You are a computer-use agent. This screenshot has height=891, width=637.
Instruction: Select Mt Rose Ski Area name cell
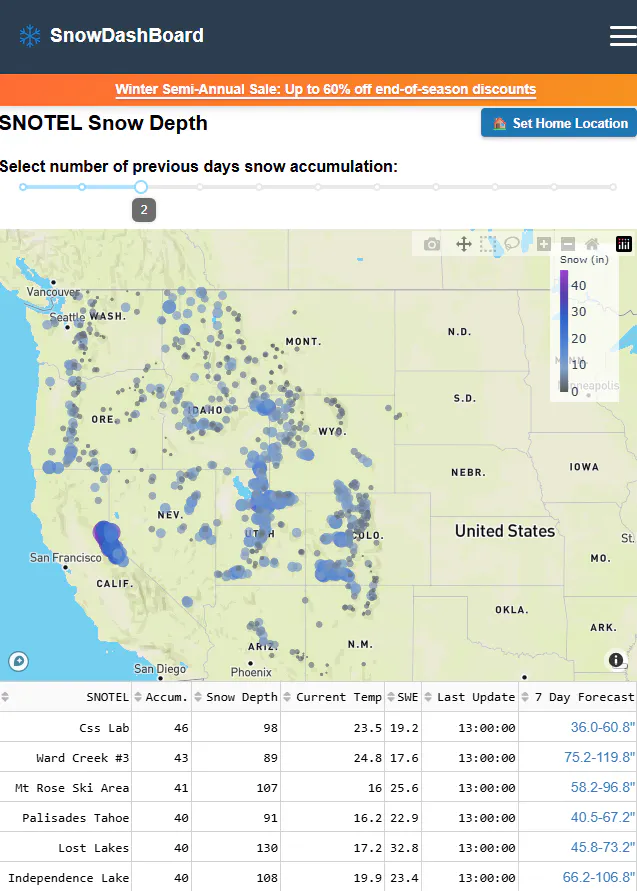point(66,788)
